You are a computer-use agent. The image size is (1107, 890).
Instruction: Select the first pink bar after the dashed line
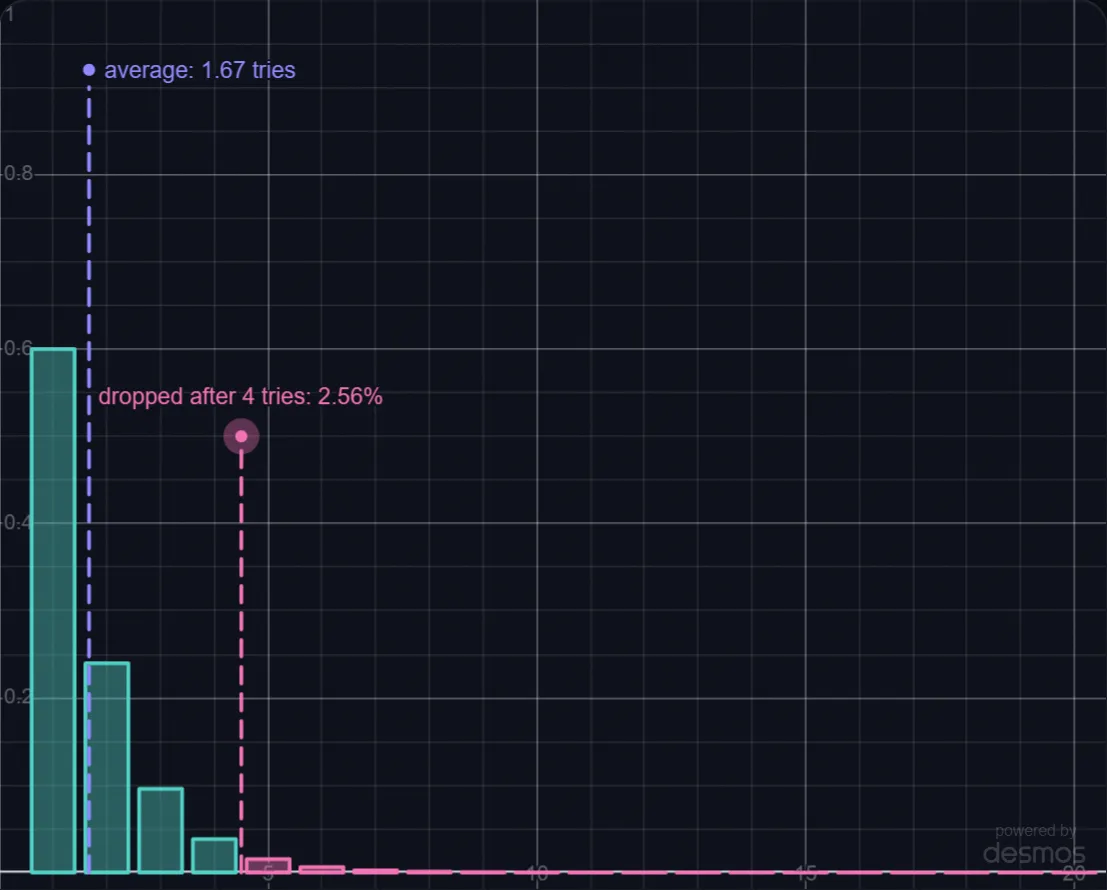click(x=268, y=865)
